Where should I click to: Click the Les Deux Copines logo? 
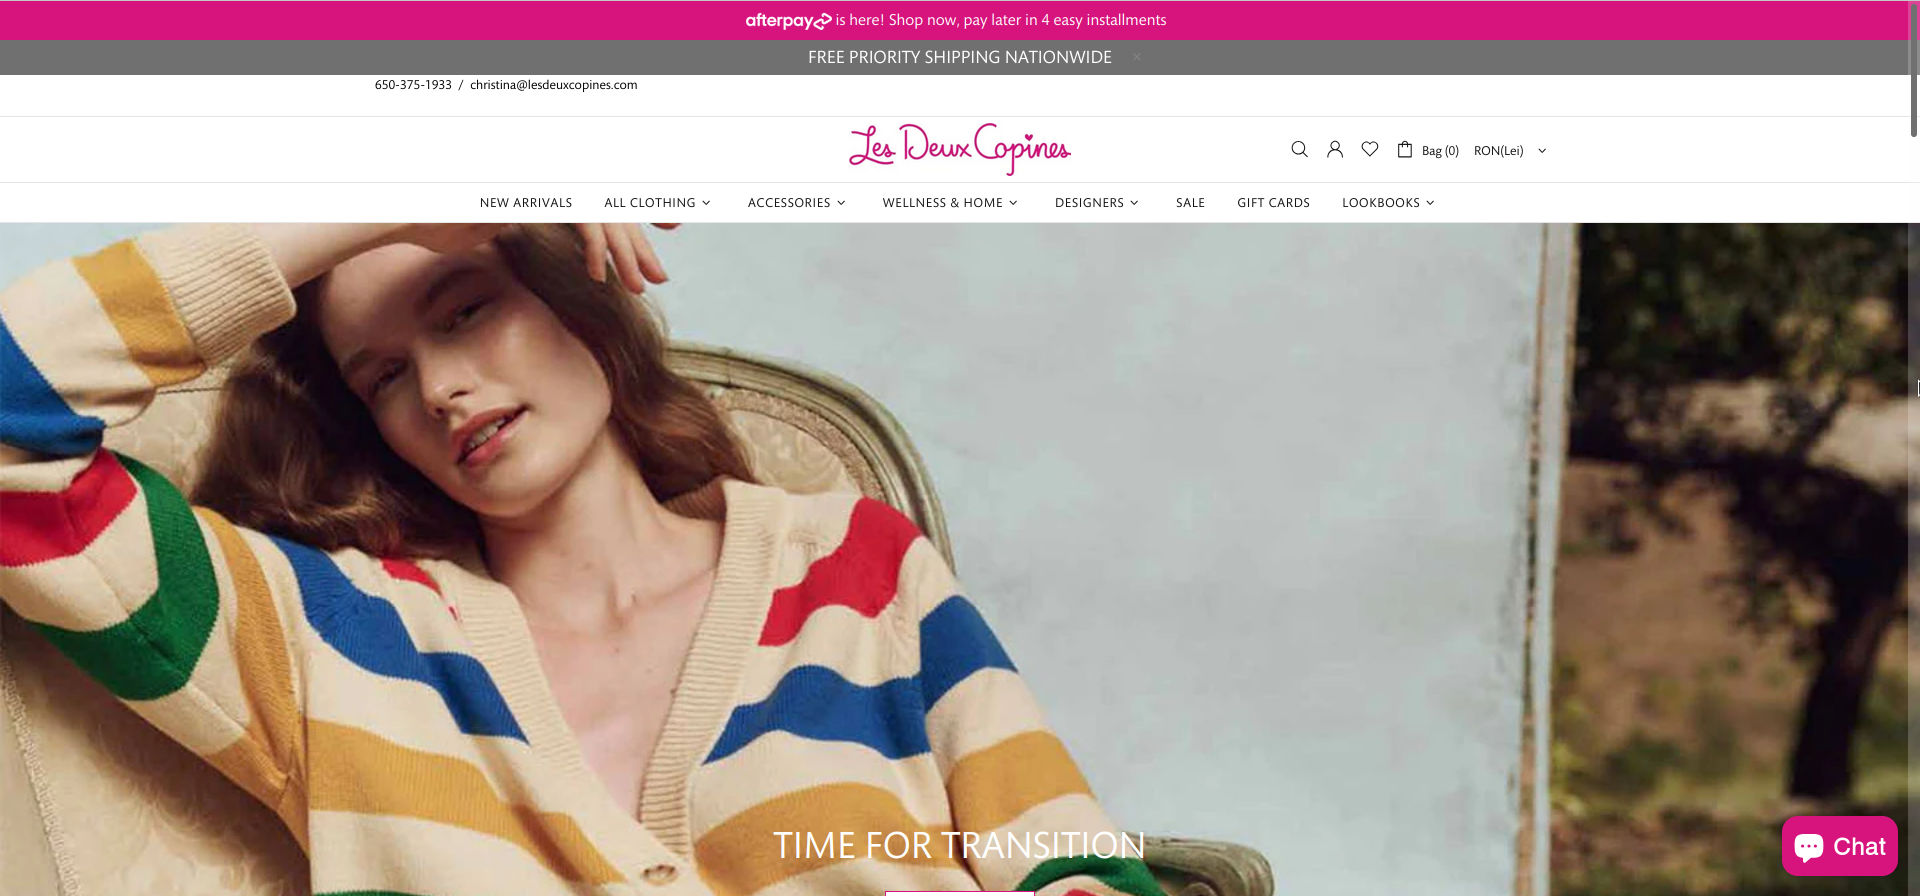point(959,148)
